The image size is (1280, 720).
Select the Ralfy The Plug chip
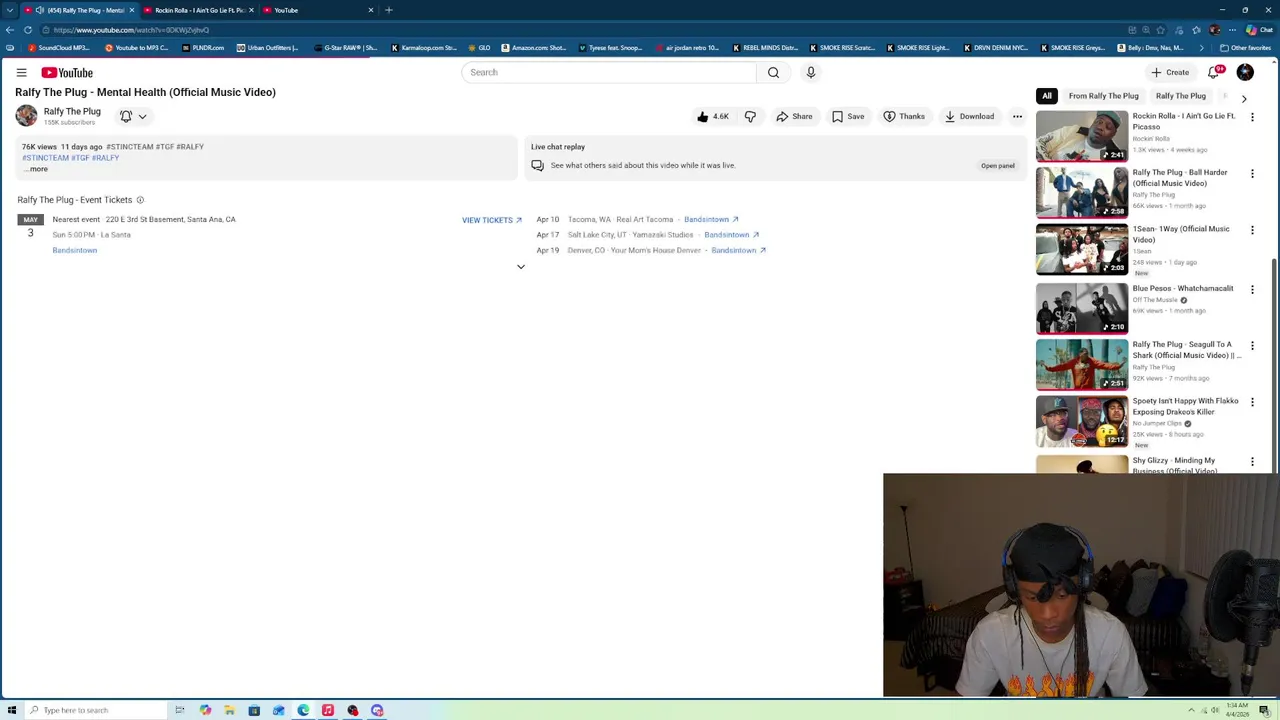click(1181, 96)
